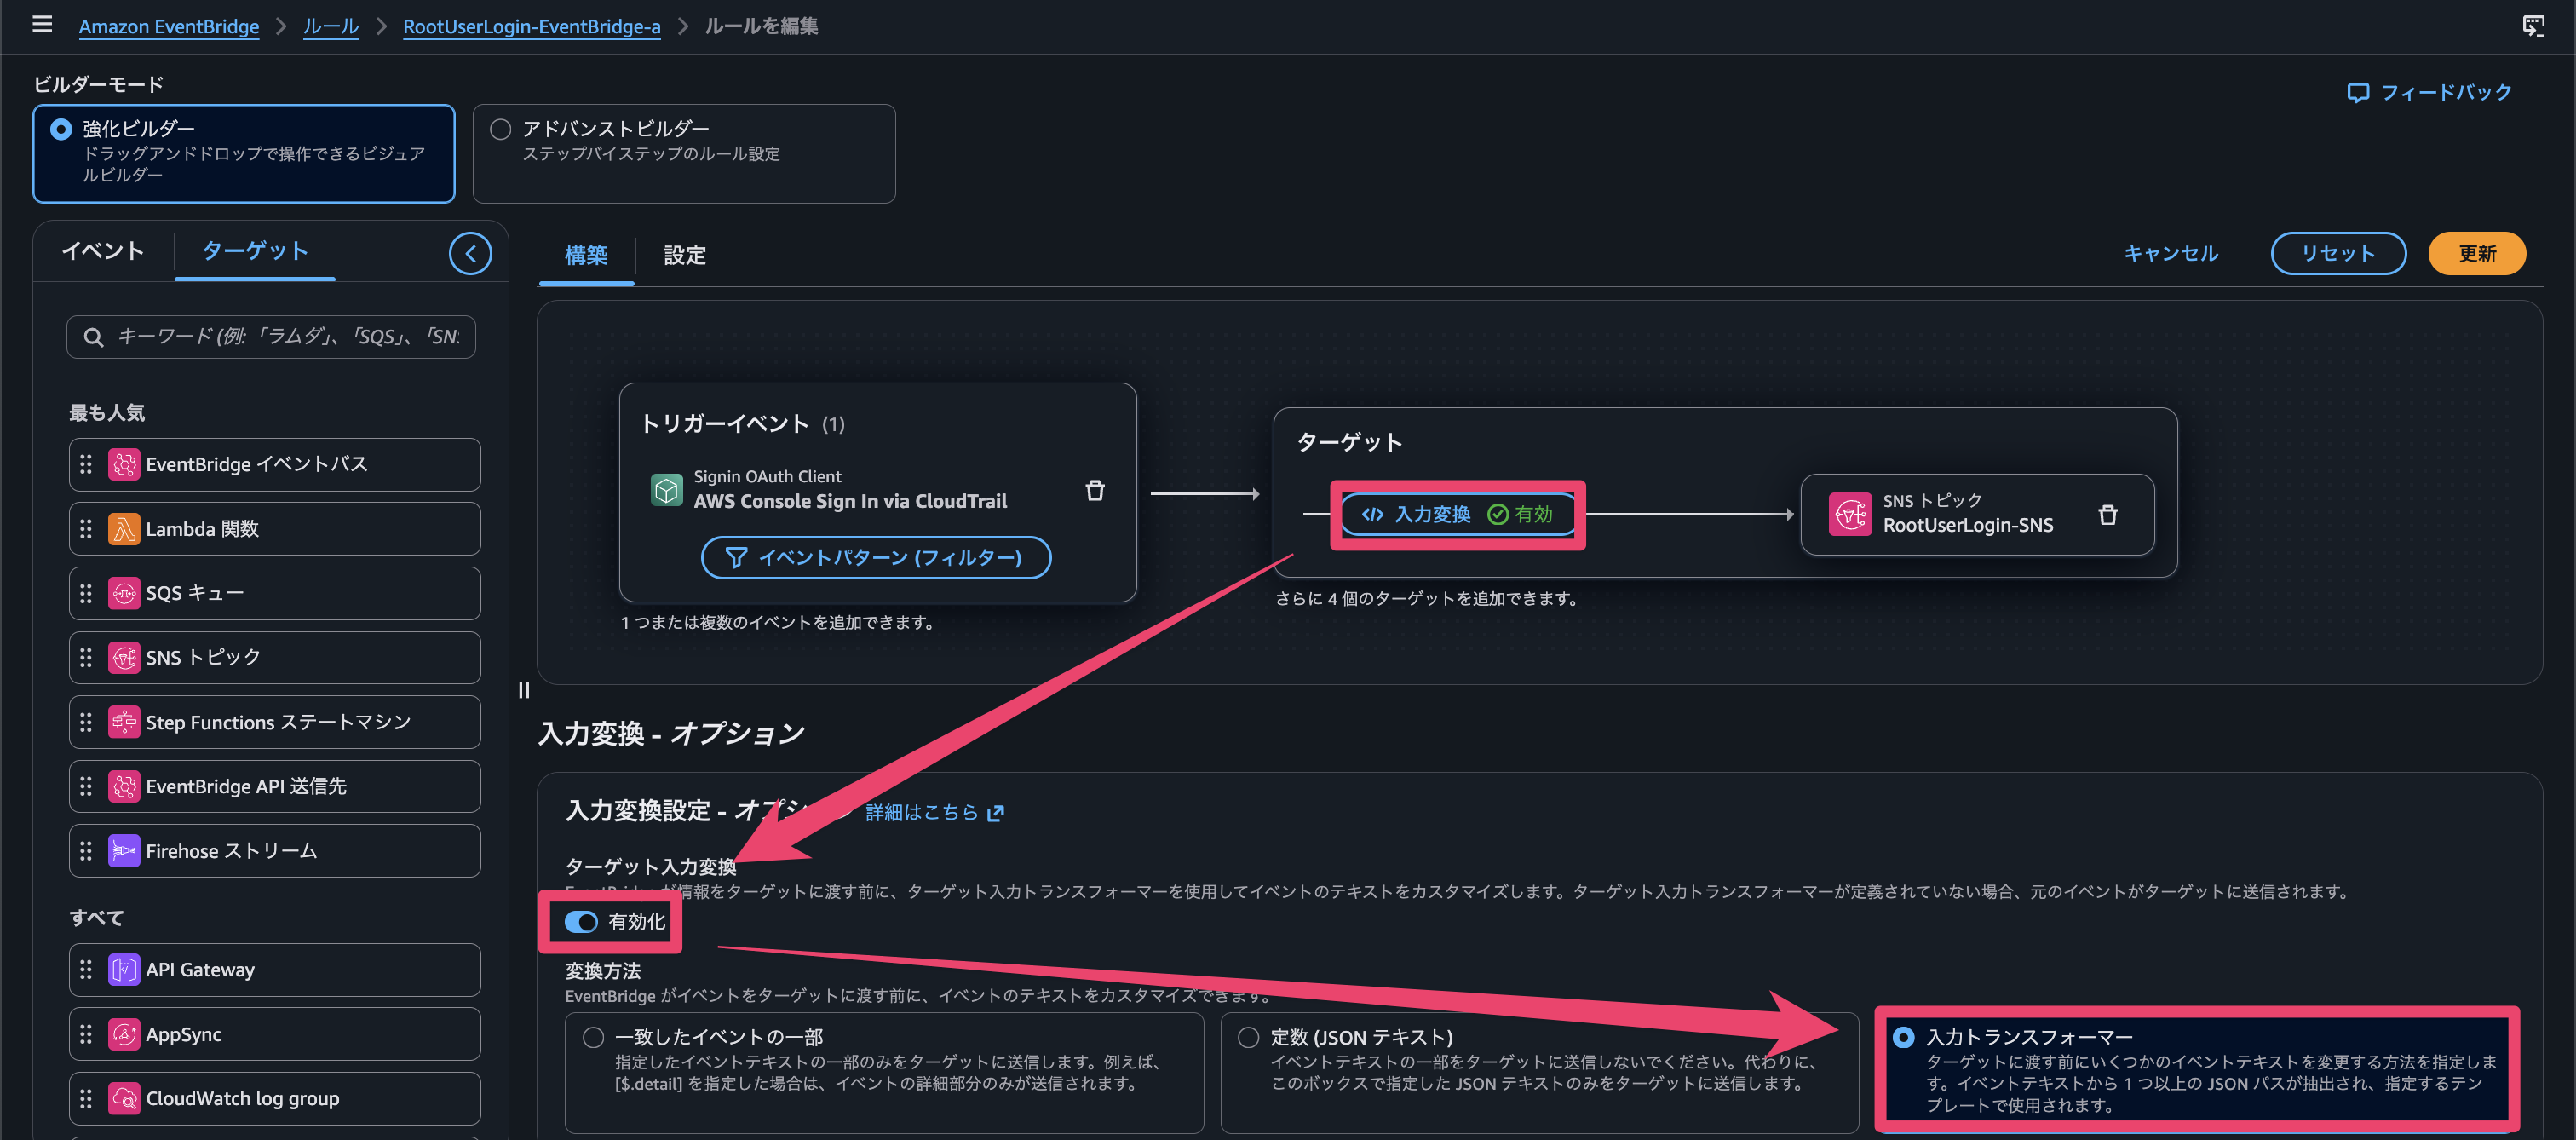This screenshot has height=1140, width=2576.
Task: Select the Lambda 関数 target item
Action: (275, 529)
